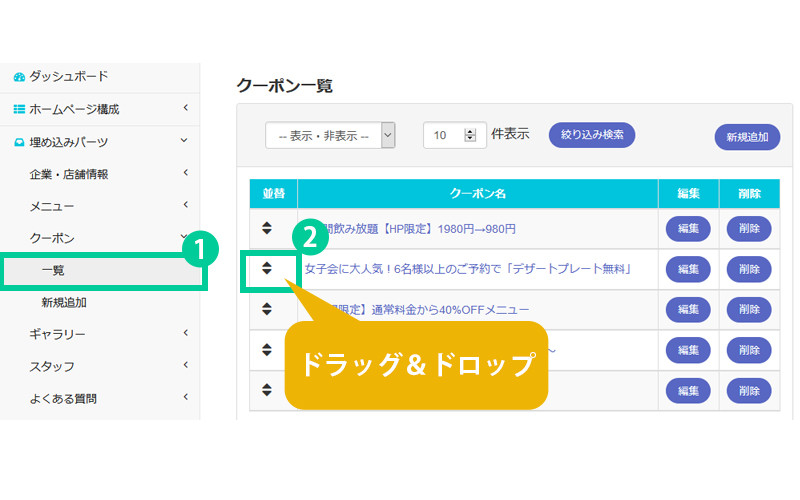This screenshot has height=500, width=800.
Task: Click the sort handle in fourth coupon row
Action: [267, 349]
